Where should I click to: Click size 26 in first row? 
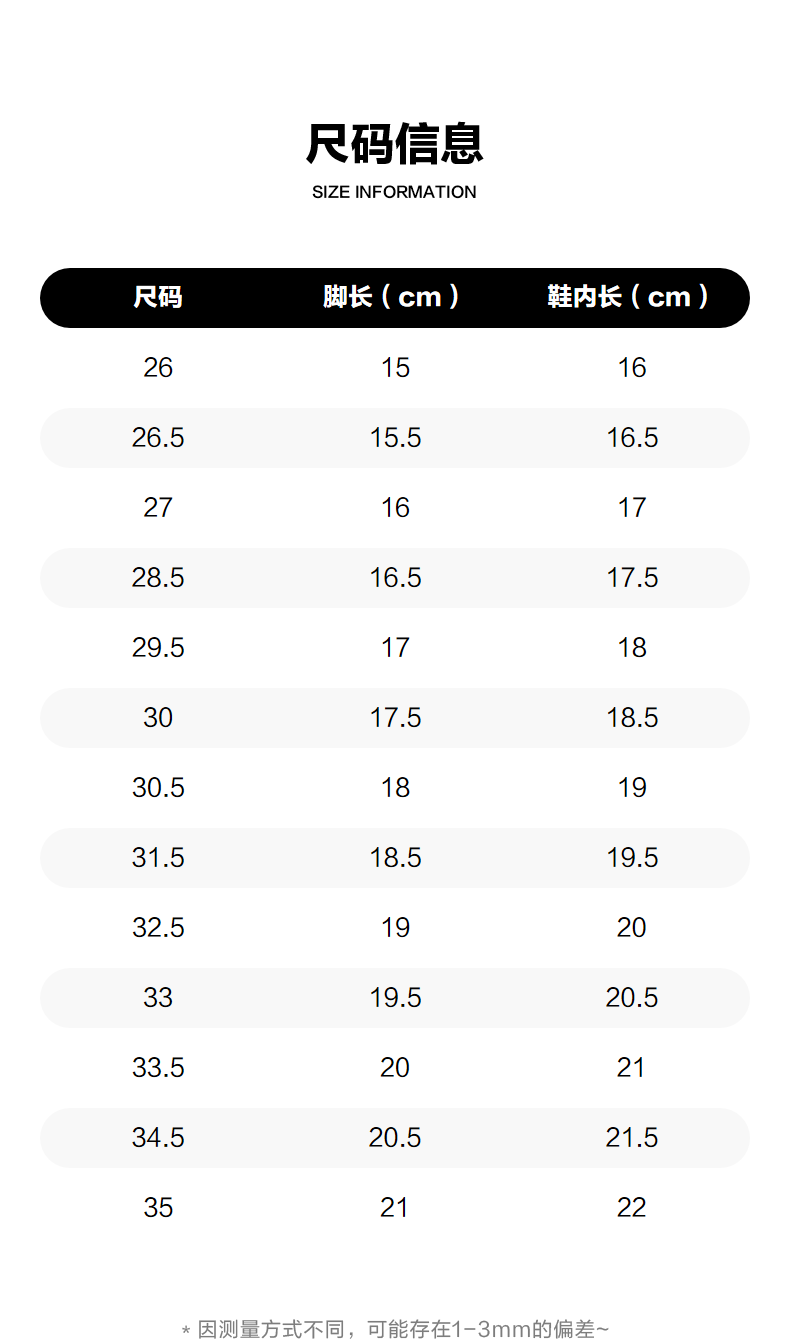[x=158, y=368]
